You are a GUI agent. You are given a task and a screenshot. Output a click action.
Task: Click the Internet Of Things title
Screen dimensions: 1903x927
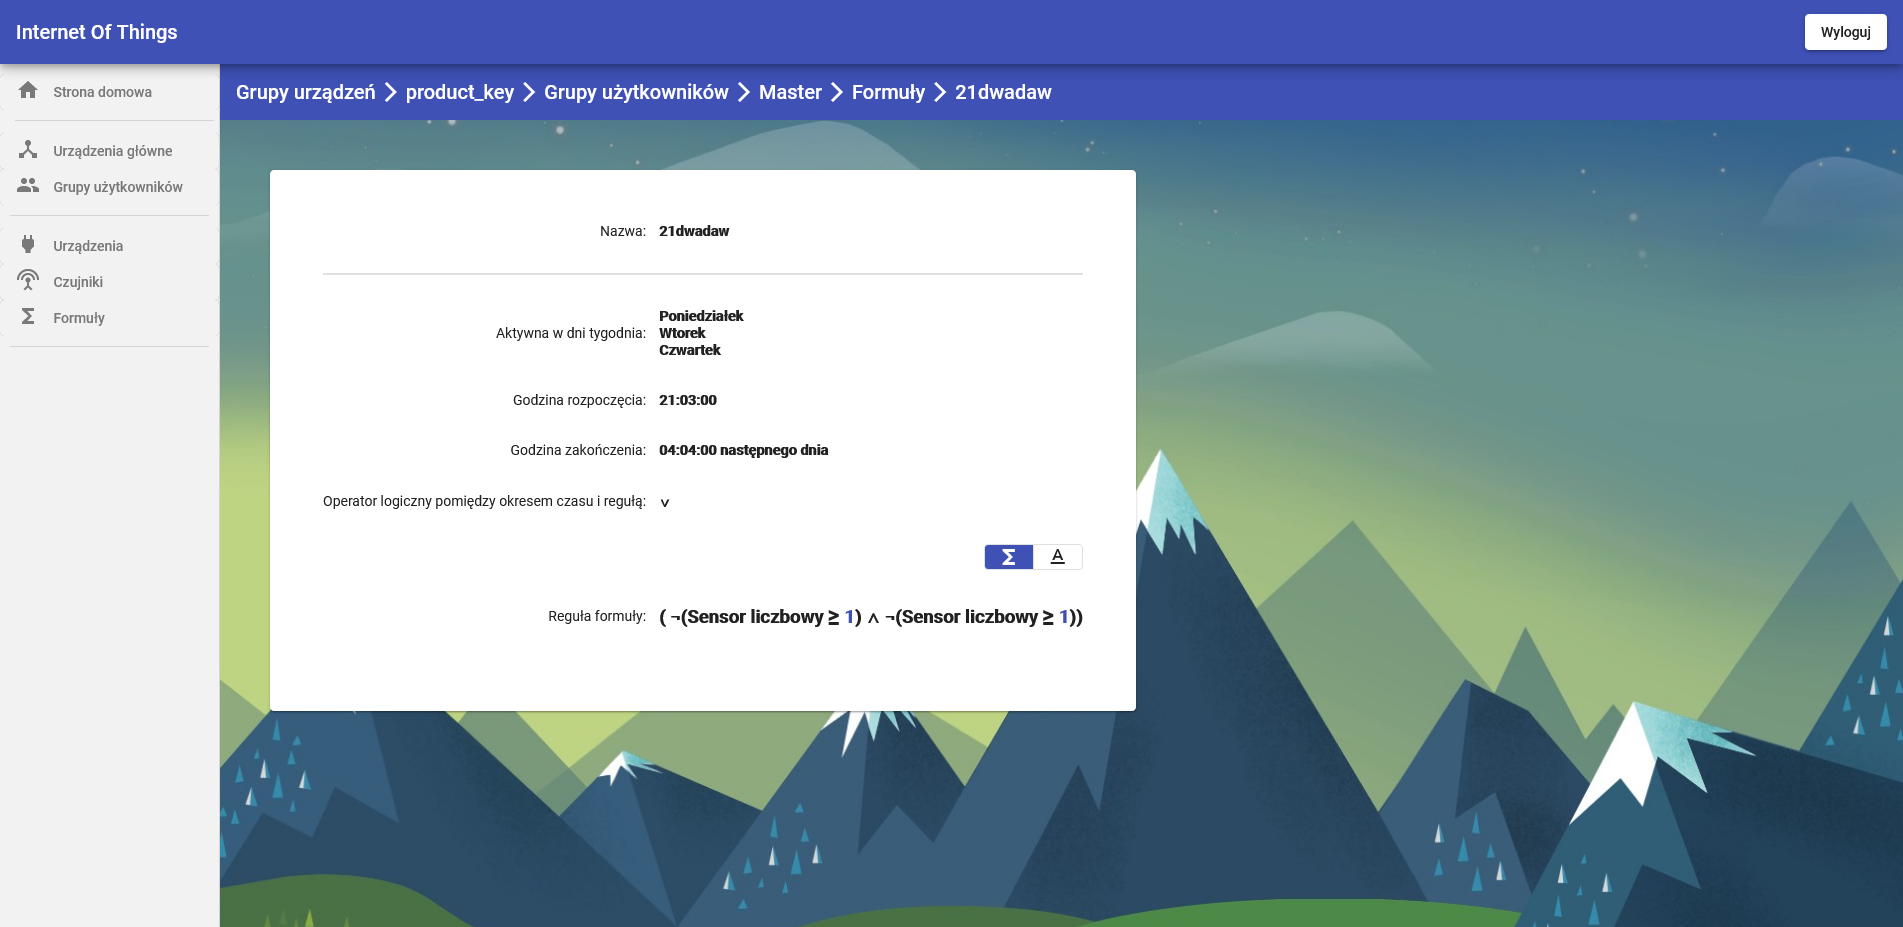[96, 32]
